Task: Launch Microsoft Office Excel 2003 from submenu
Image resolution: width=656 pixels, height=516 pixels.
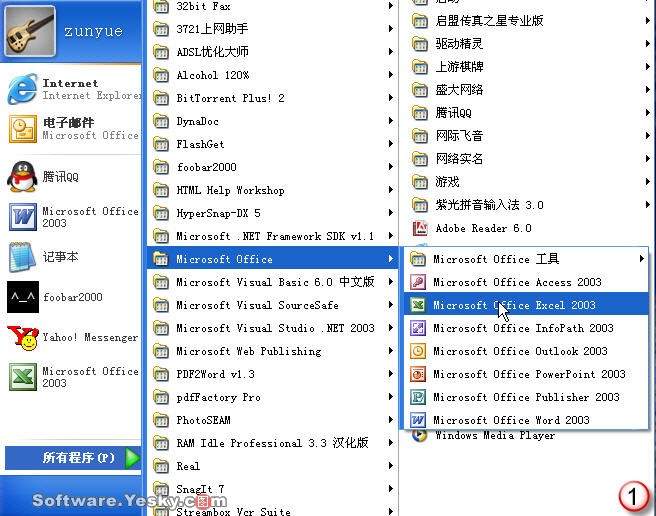Action: coord(526,305)
